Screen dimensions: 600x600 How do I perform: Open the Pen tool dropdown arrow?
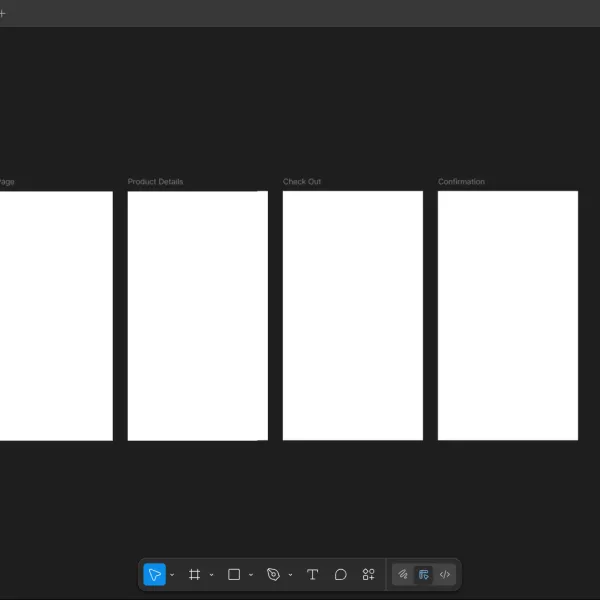click(x=290, y=575)
